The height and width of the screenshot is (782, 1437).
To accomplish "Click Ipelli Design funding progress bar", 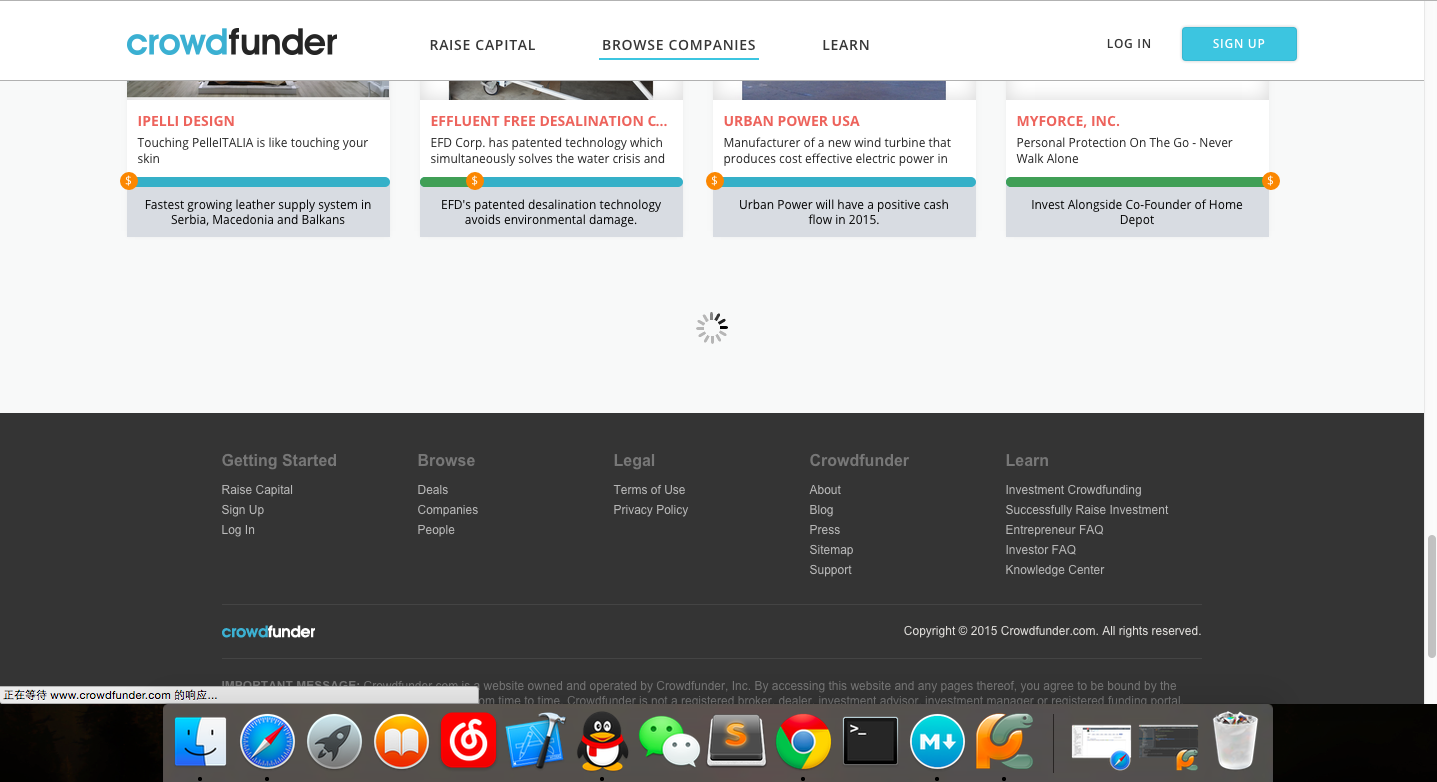I will (258, 182).
